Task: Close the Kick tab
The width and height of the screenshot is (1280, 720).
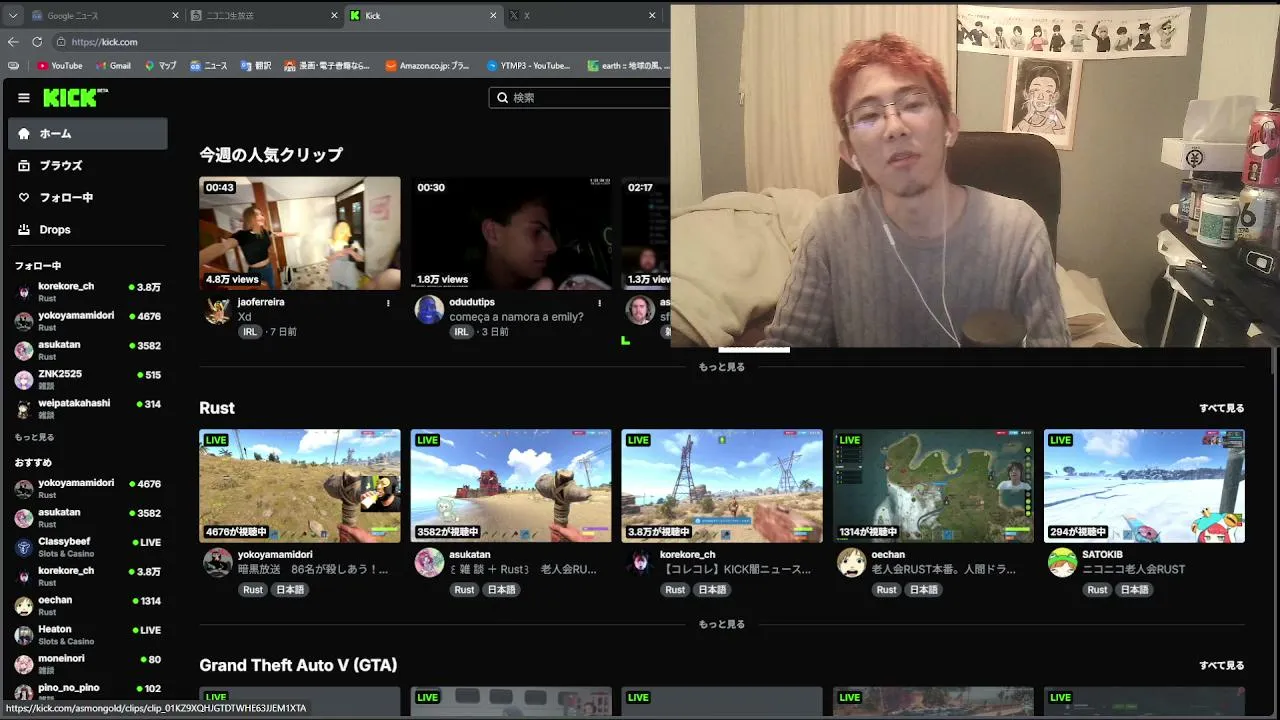Action: point(493,16)
